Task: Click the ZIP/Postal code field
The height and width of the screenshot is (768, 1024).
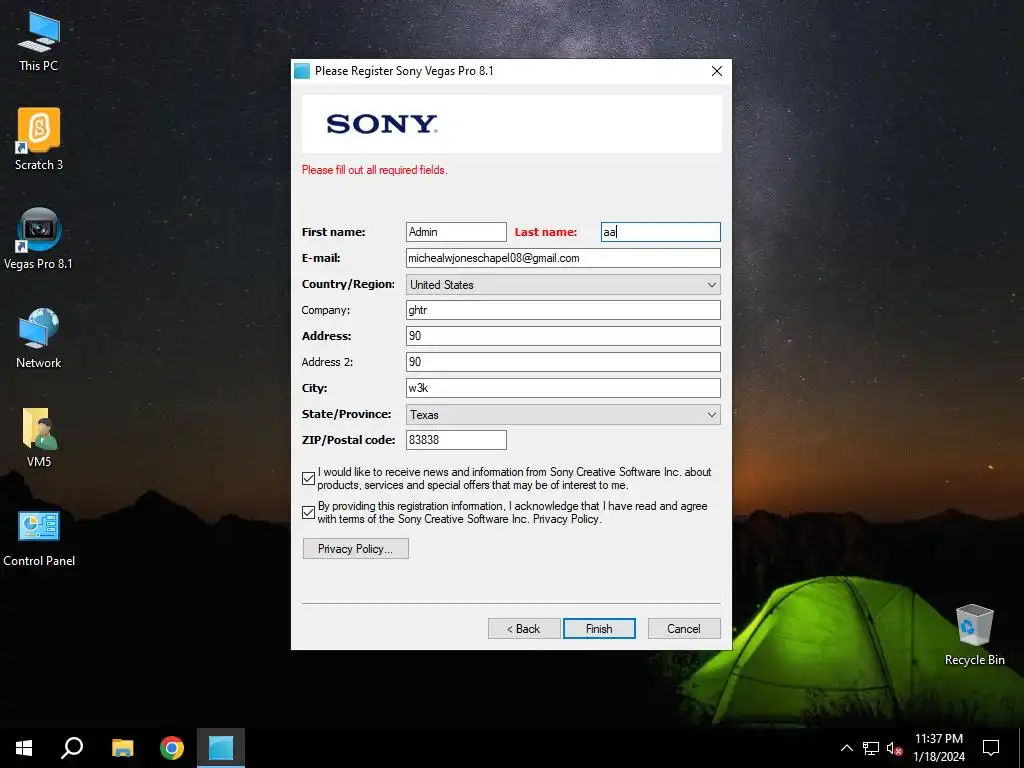Action: pos(456,440)
